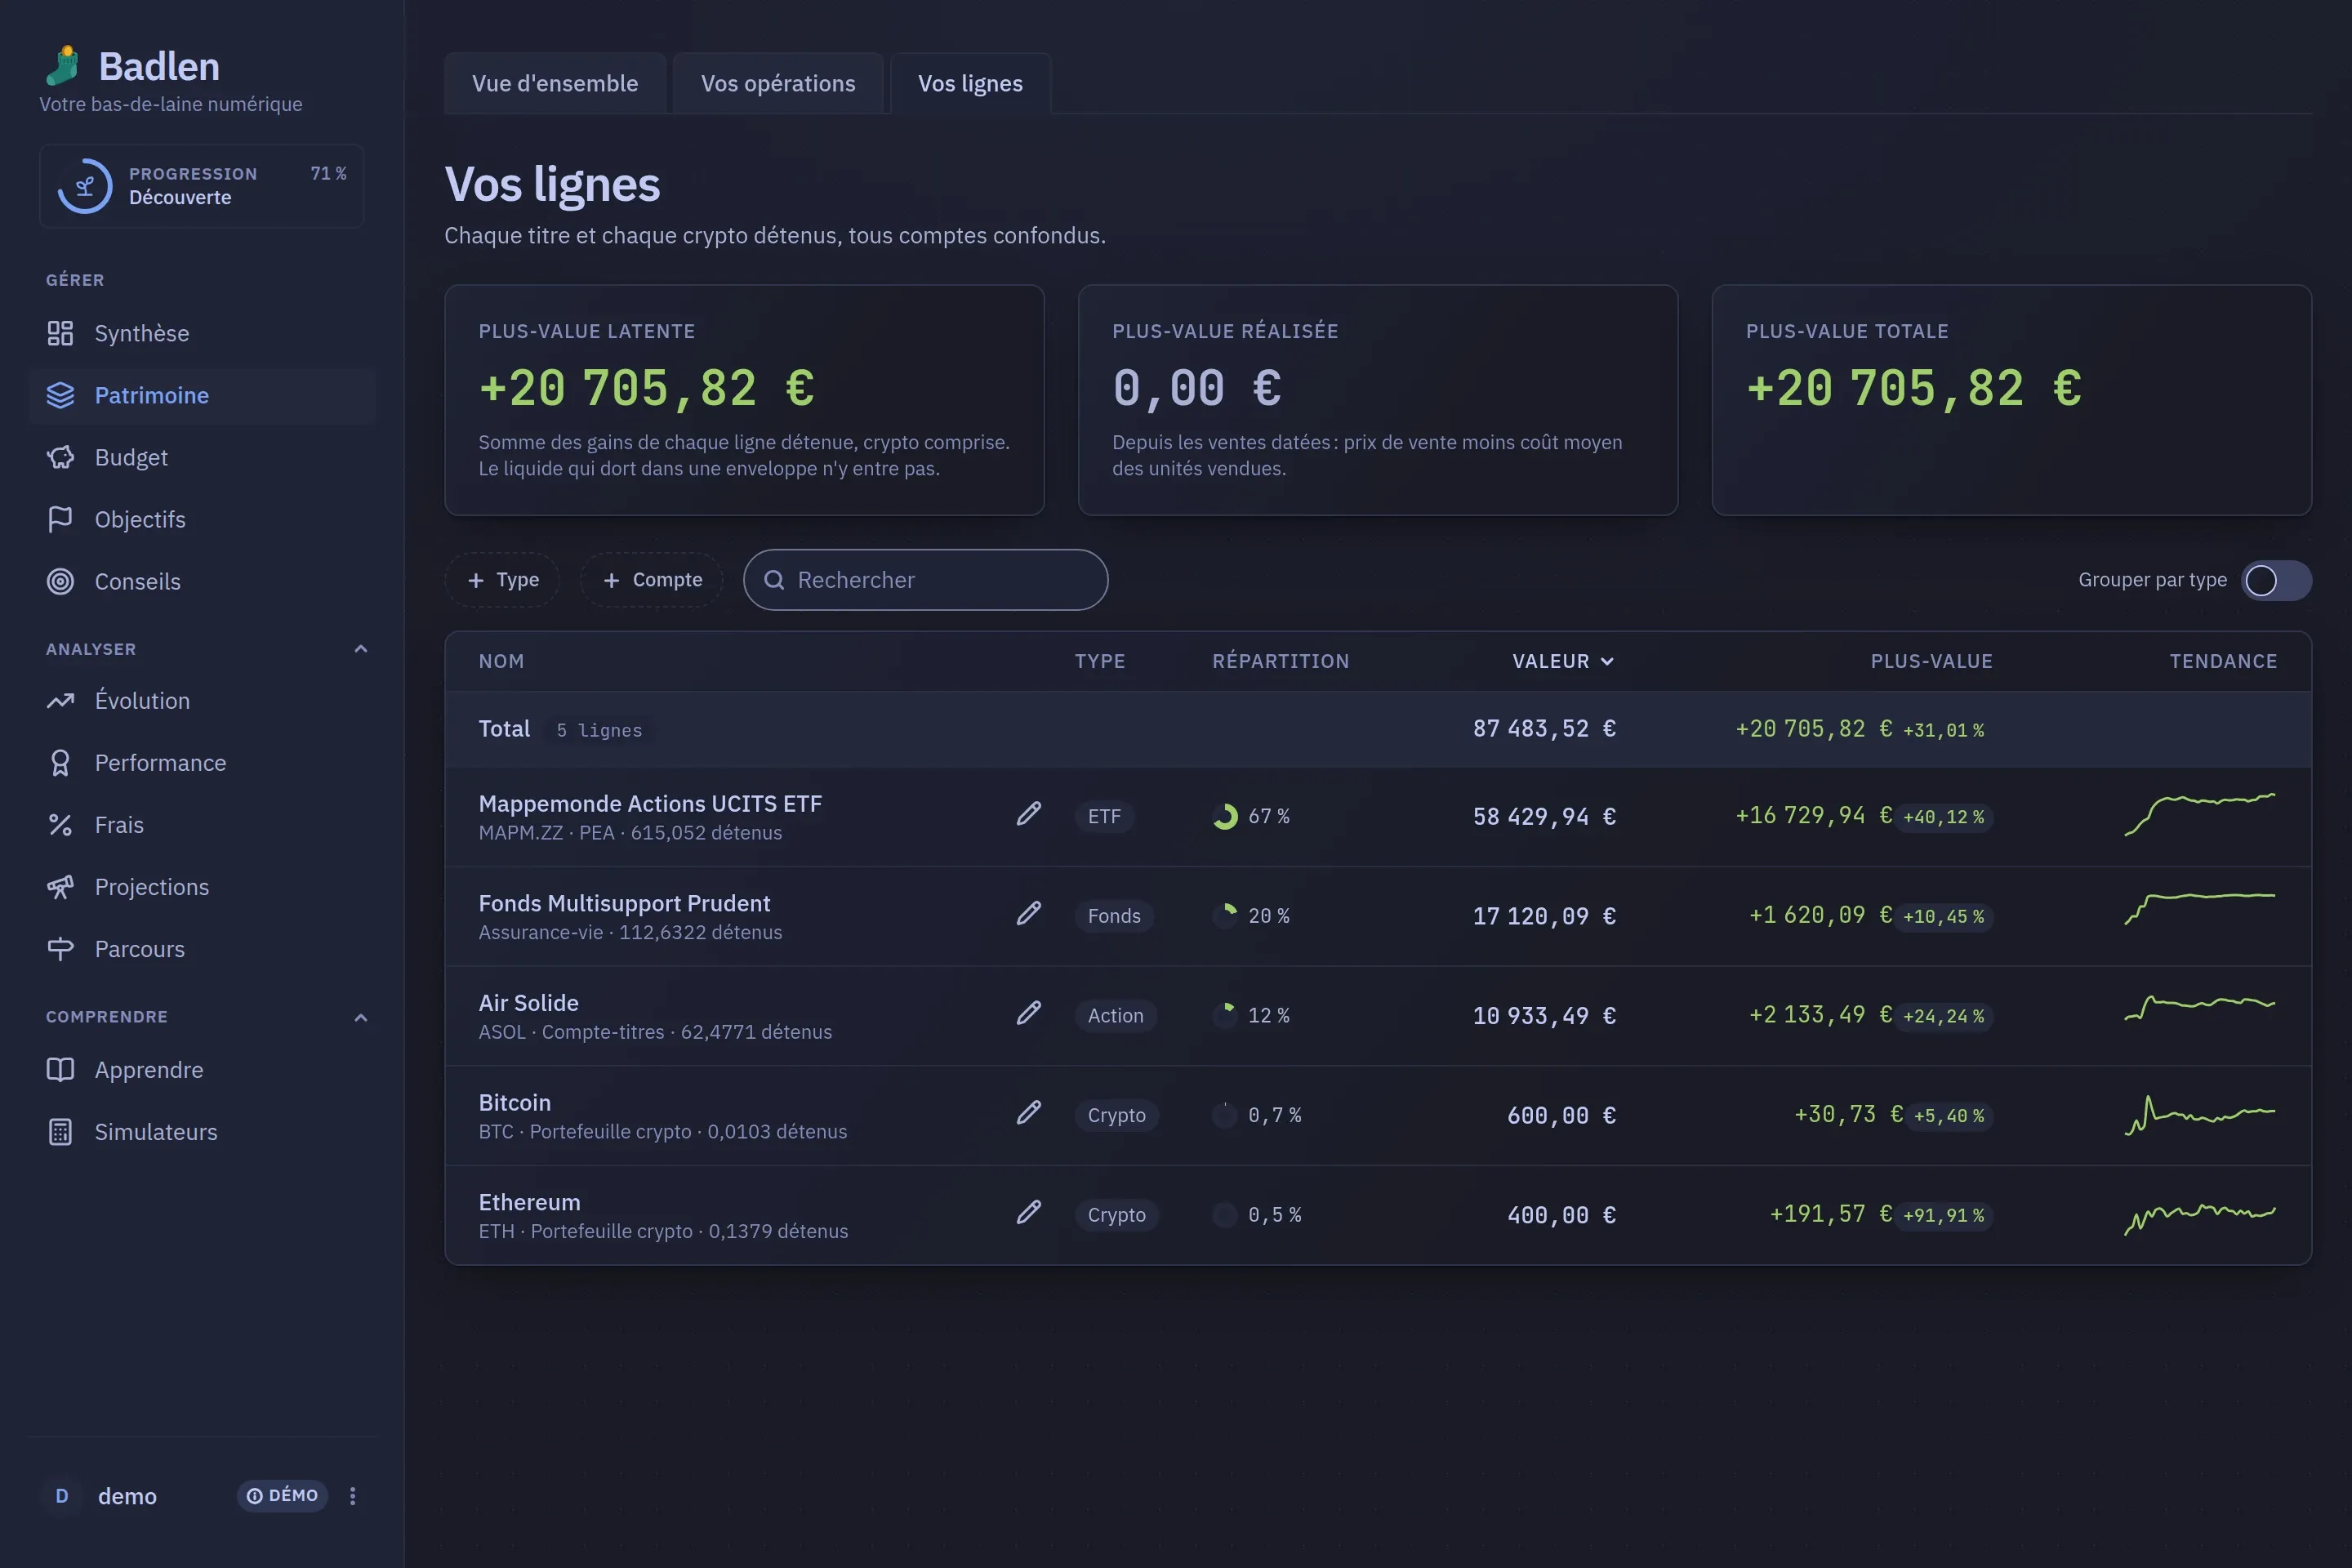Viewport: 2352px width, 1568px height.
Task: Click the Objectifs flag icon
Action: 60,519
